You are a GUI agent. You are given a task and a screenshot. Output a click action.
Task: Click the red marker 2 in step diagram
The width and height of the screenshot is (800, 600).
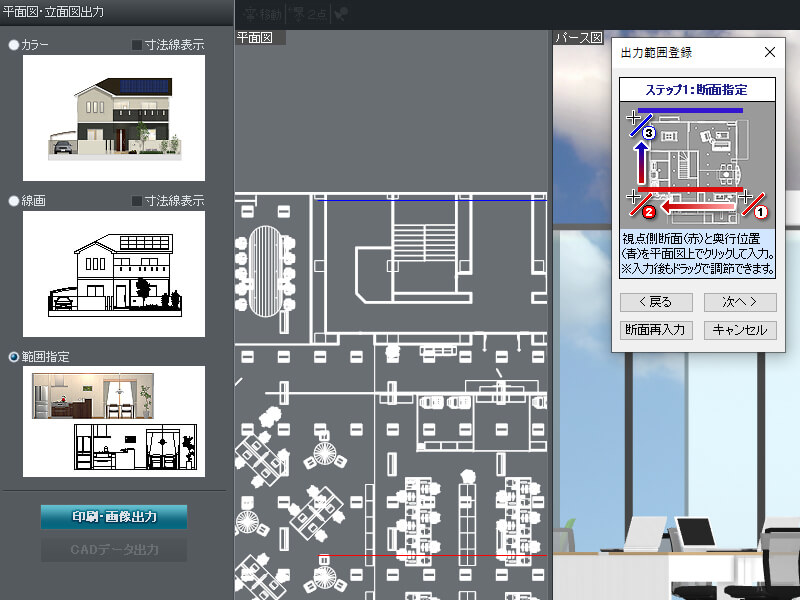(x=648, y=211)
